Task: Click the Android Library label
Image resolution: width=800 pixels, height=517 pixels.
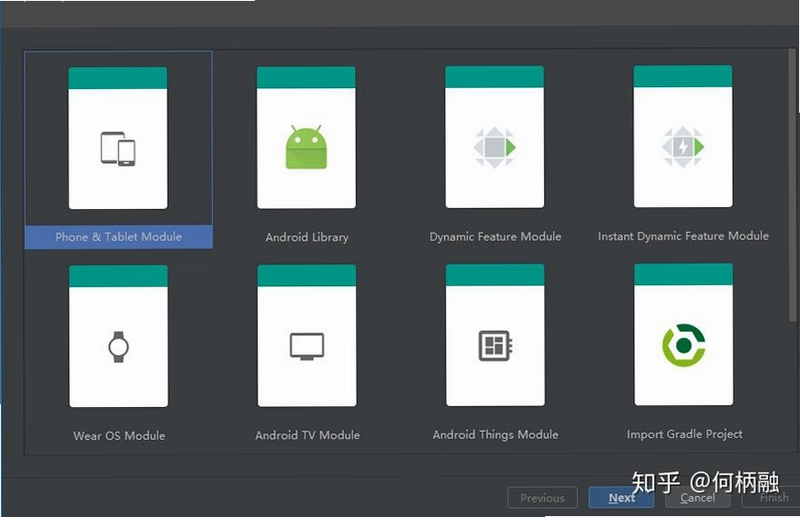Action: 307,237
